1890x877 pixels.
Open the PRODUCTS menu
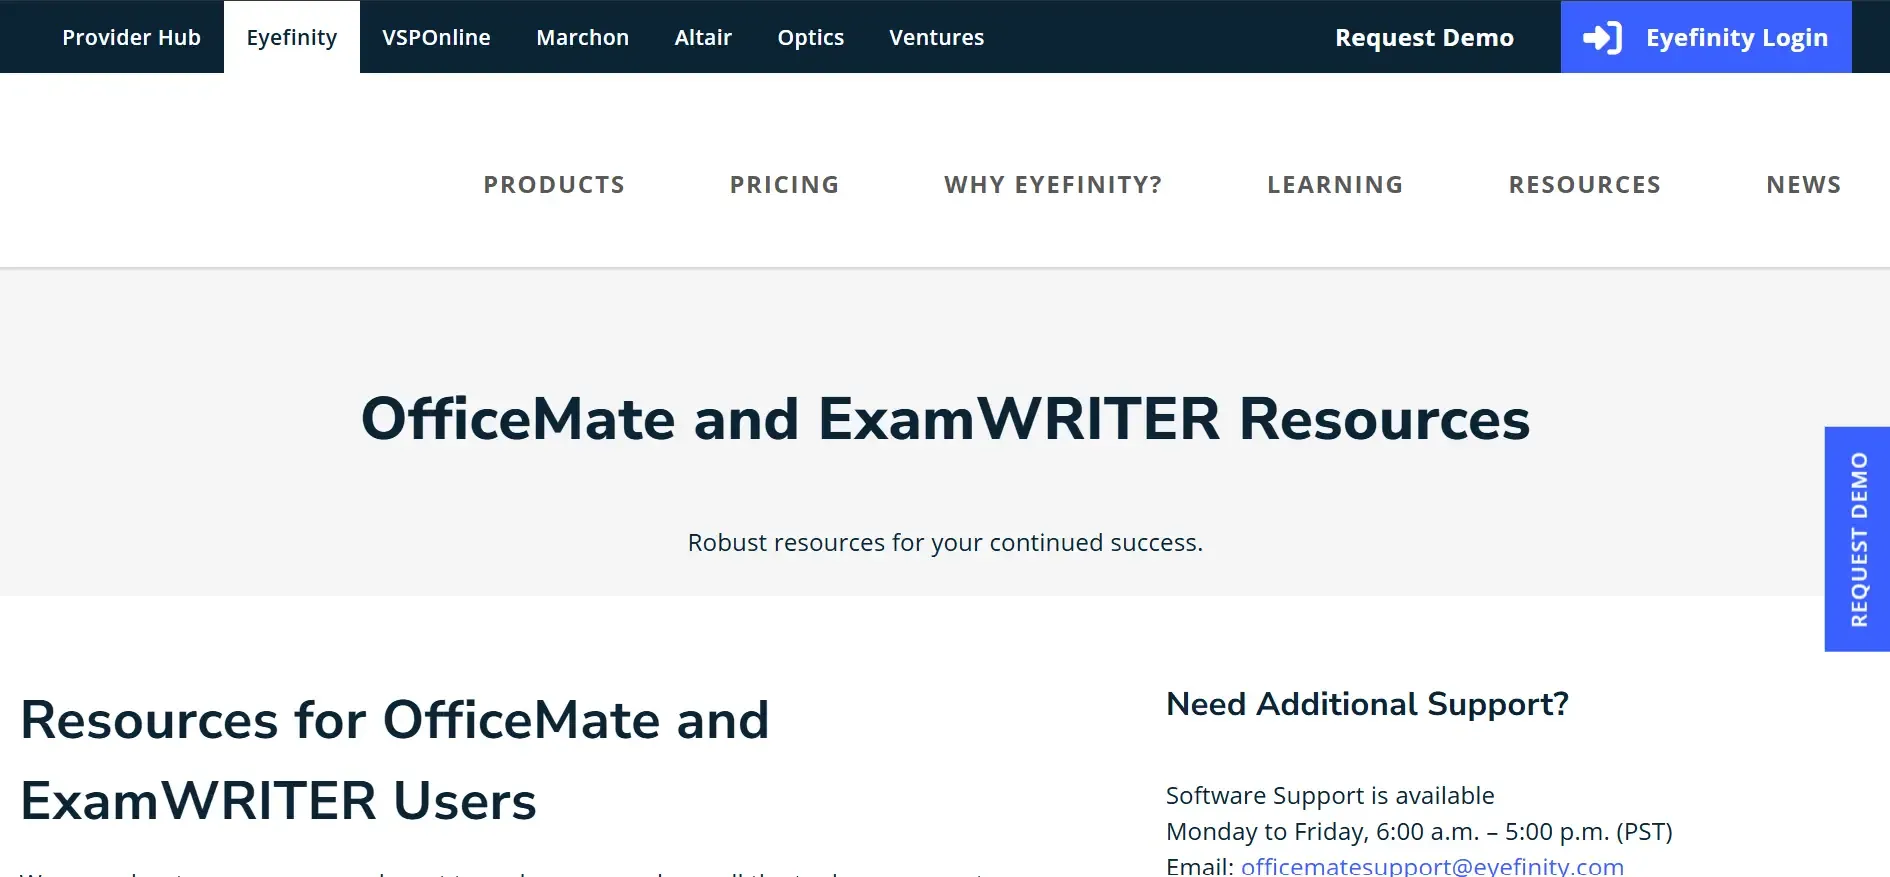[x=554, y=185]
